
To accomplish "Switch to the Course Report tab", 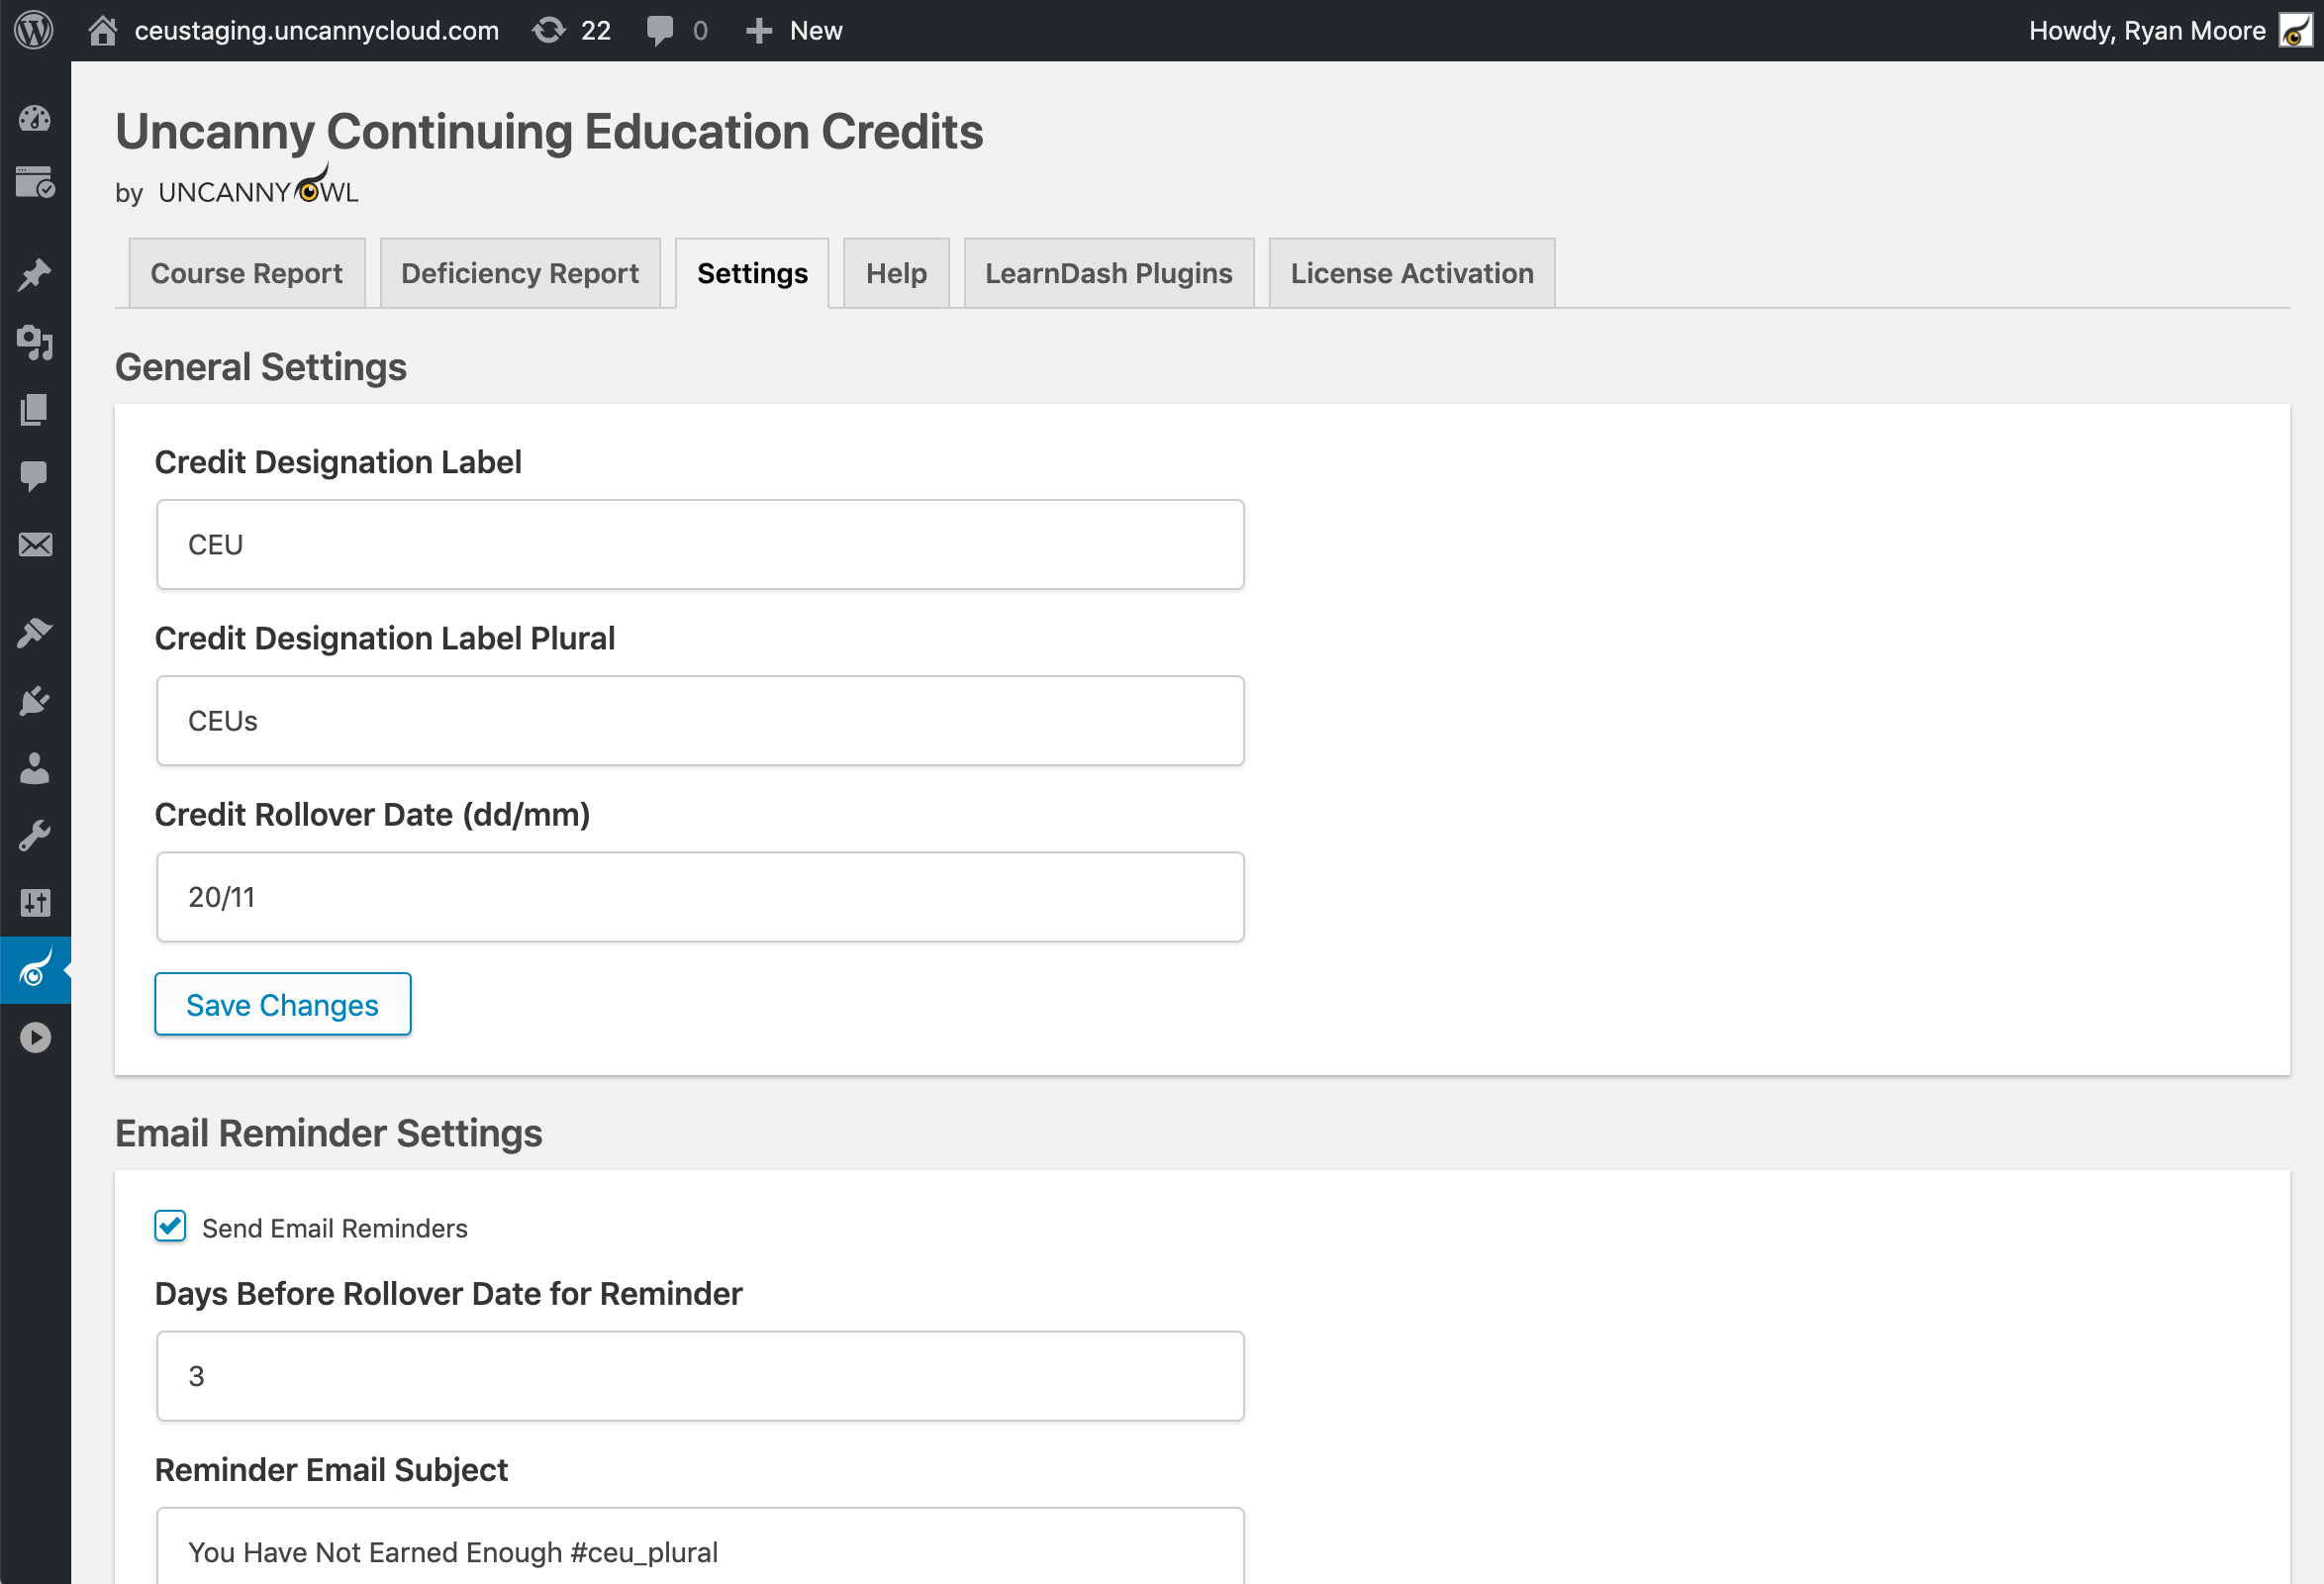I will [246, 273].
